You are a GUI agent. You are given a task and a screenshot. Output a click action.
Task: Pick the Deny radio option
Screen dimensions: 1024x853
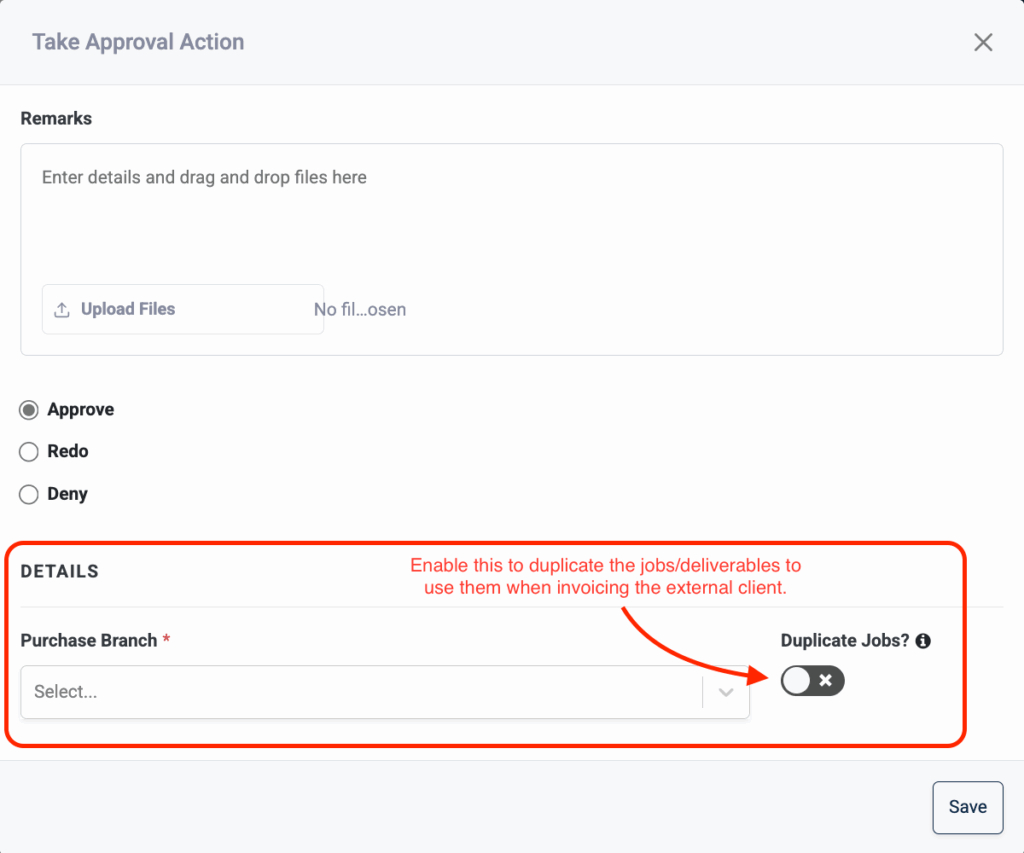coord(29,494)
